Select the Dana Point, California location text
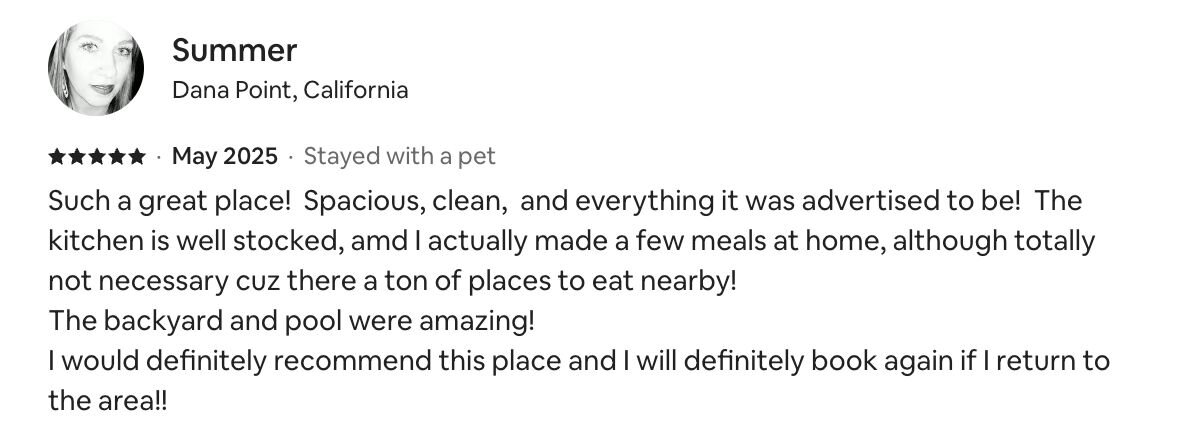Image resolution: width=1200 pixels, height=448 pixels. click(x=290, y=90)
